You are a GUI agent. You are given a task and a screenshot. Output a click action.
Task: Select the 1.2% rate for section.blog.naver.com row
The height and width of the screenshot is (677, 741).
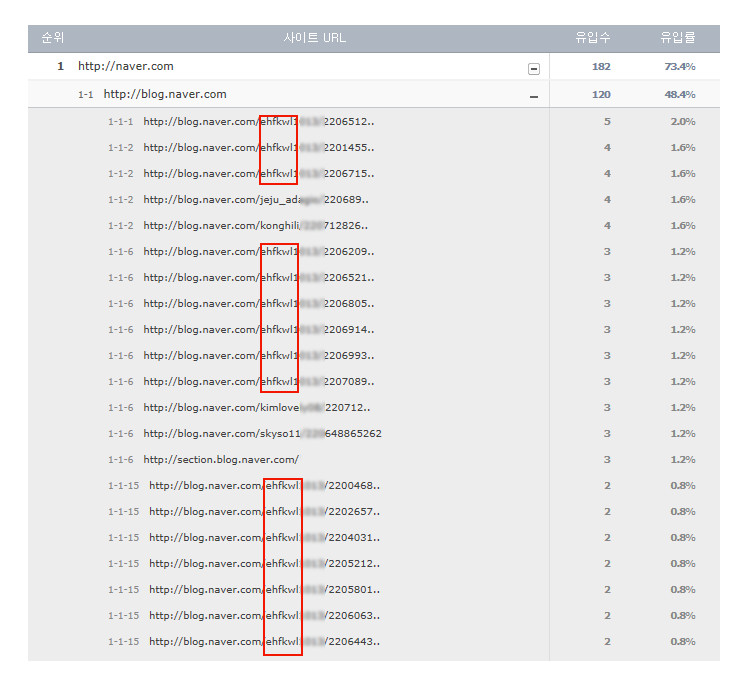point(683,459)
